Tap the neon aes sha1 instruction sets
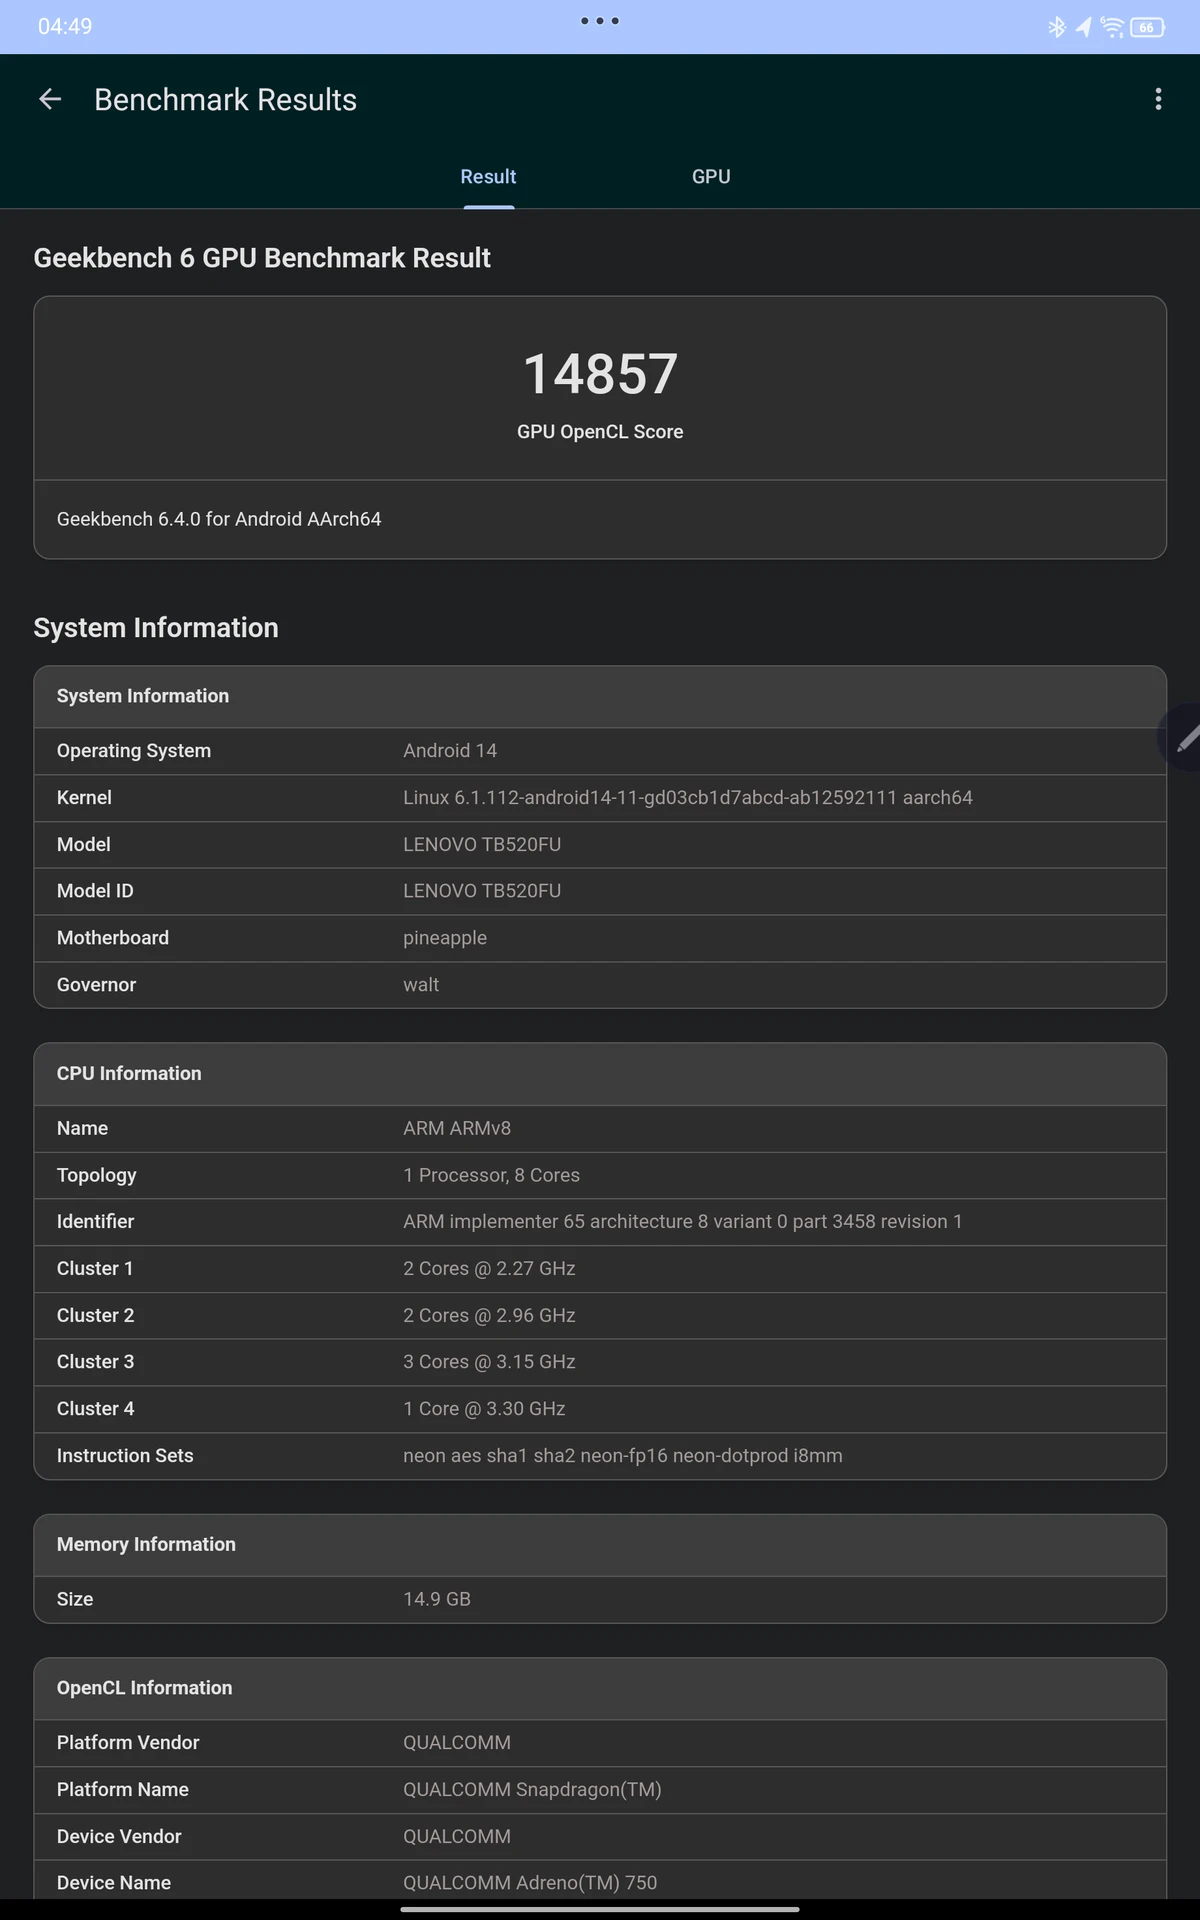The height and width of the screenshot is (1920, 1200). pyautogui.click(x=622, y=1456)
